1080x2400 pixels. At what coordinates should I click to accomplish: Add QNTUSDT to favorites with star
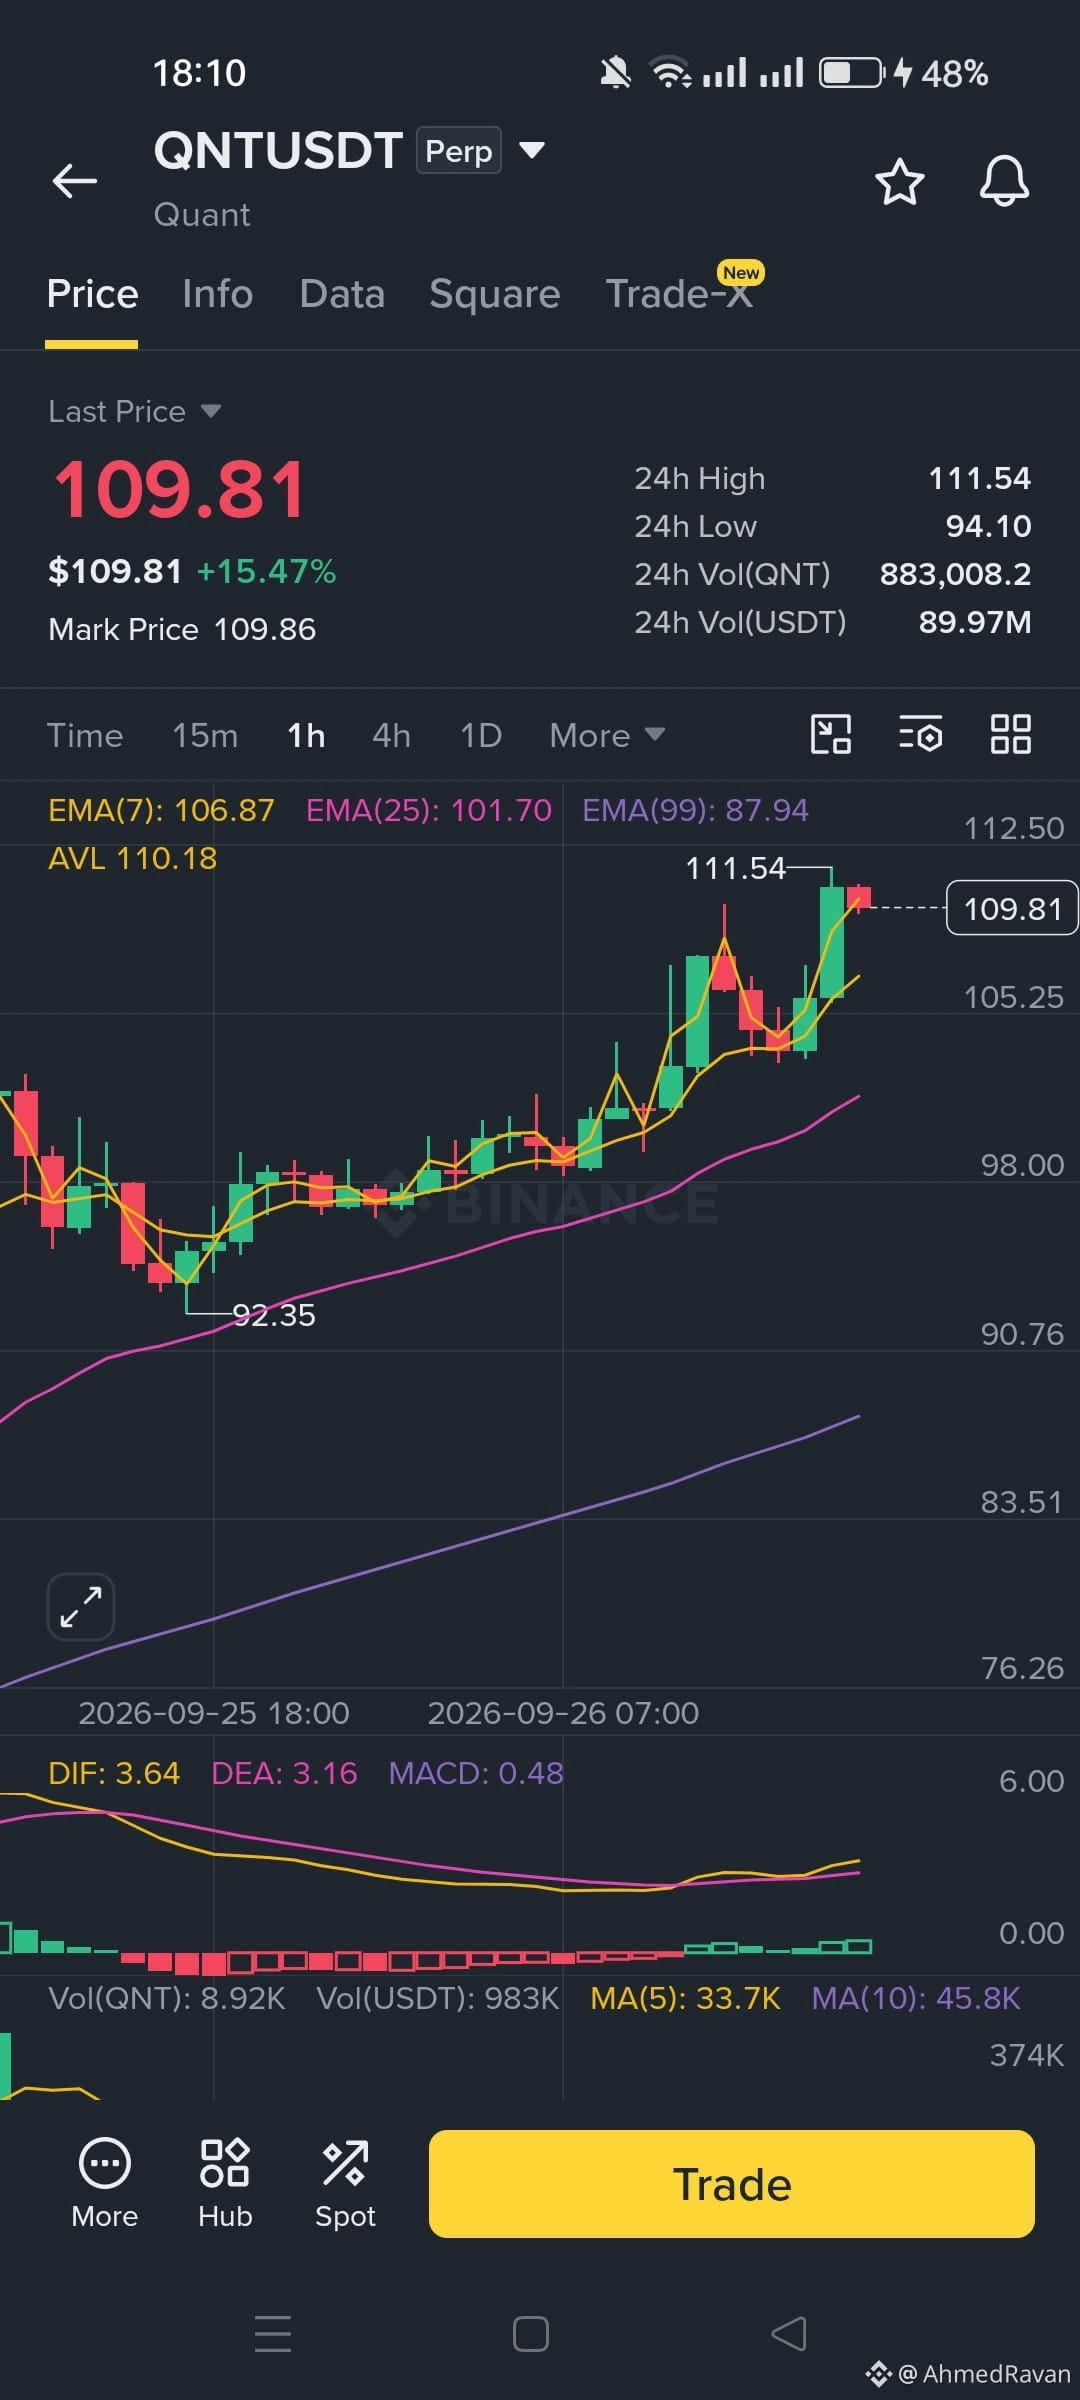(x=899, y=181)
